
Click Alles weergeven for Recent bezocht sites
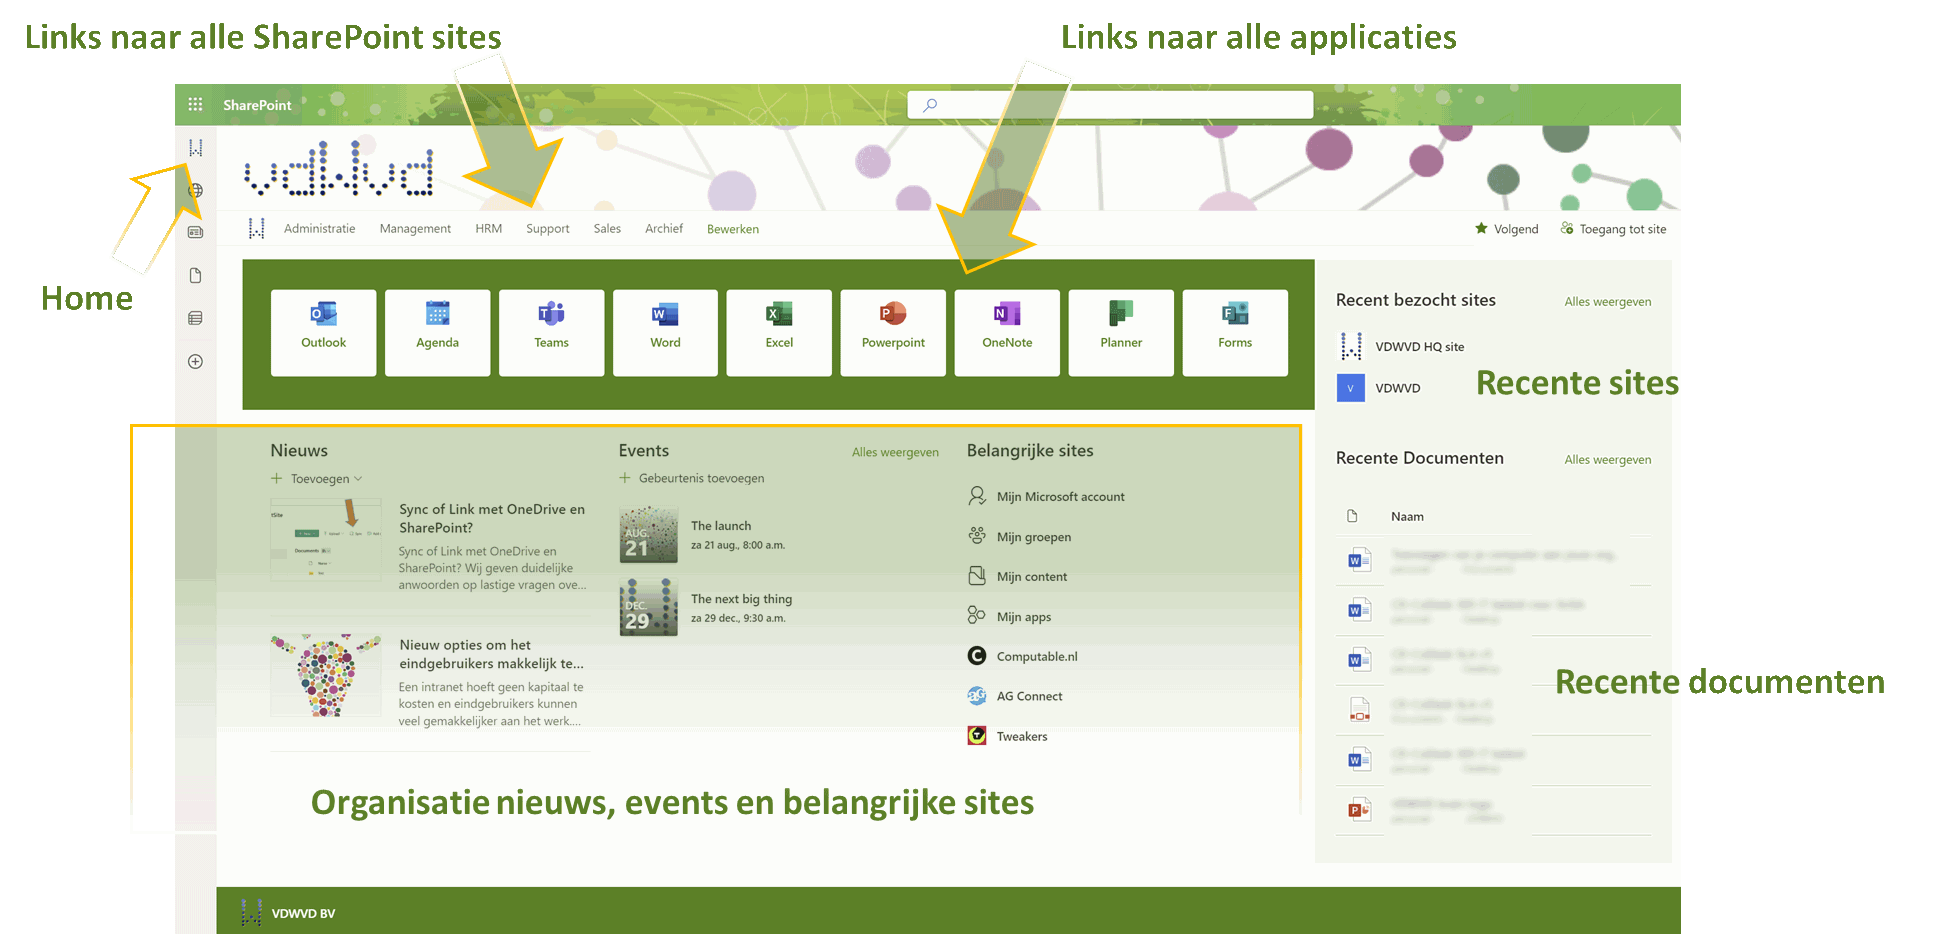pyautogui.click(x=1607, y=301)
